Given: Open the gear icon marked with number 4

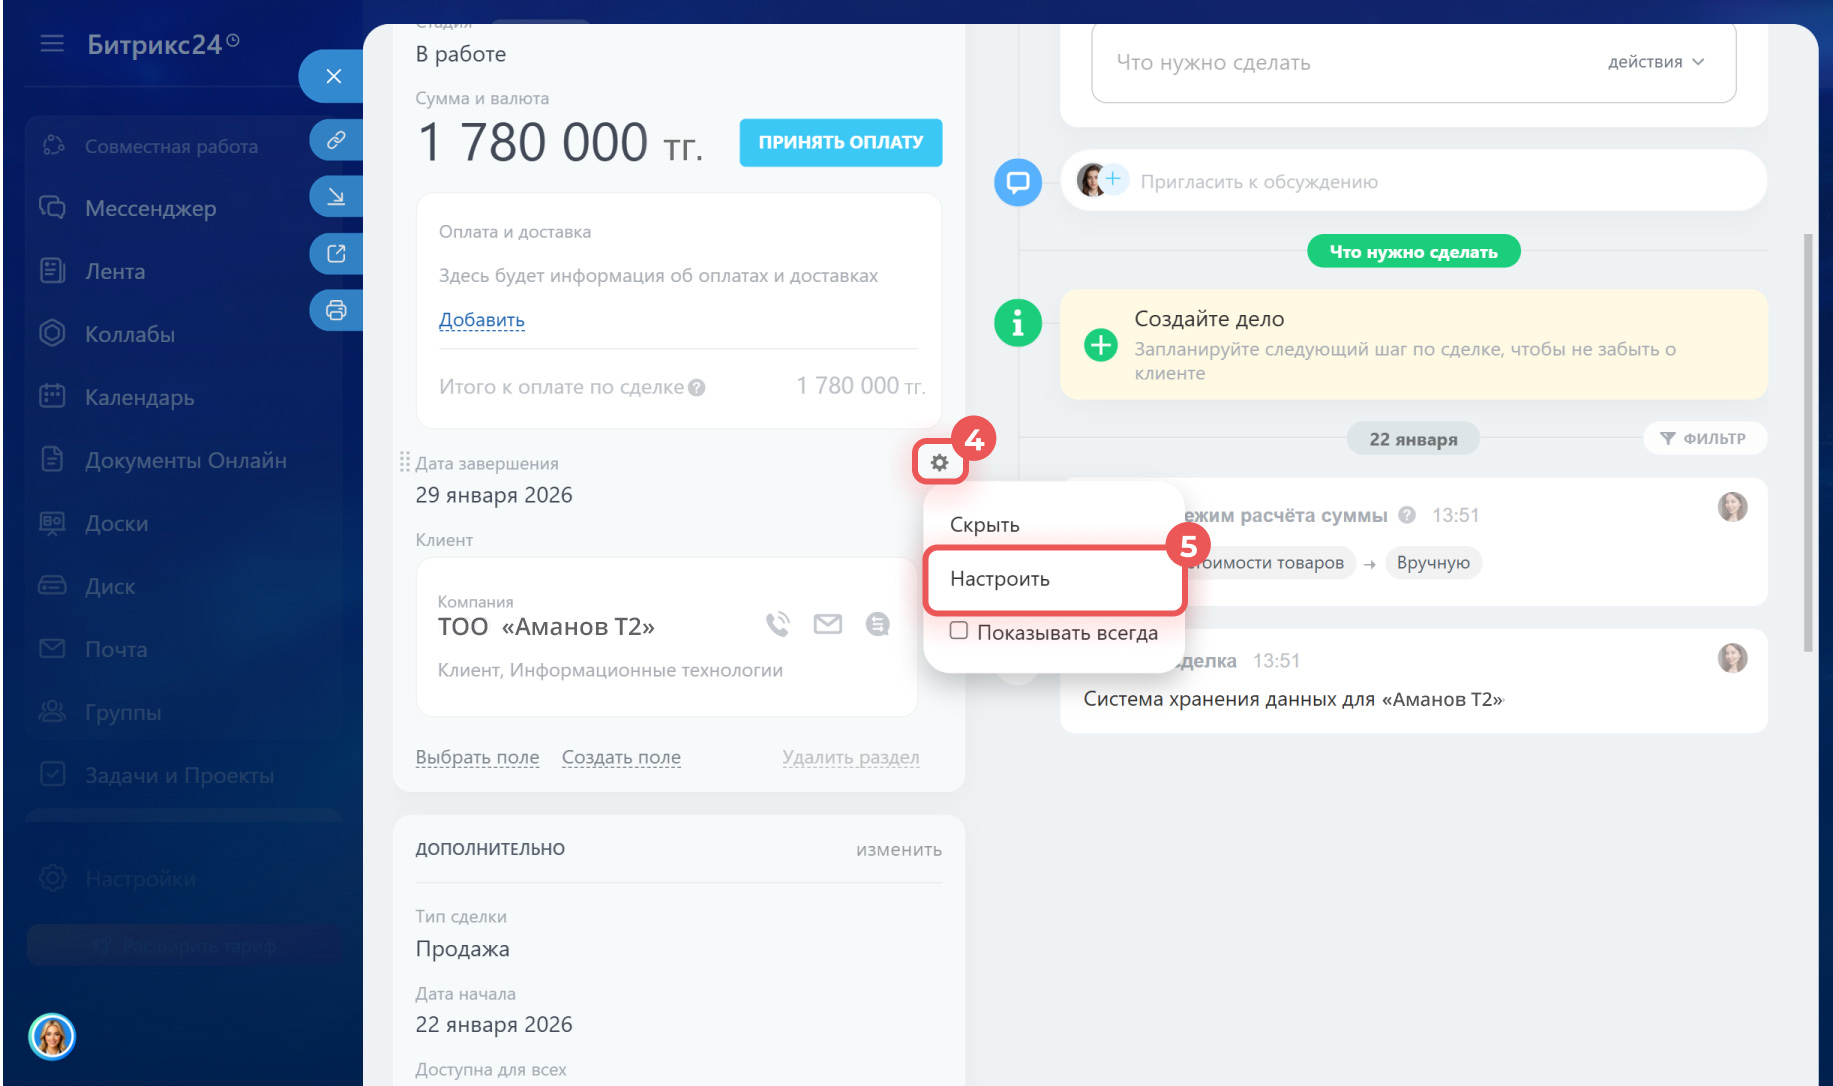Looking at the screenshot, I should tap(938, 462).
